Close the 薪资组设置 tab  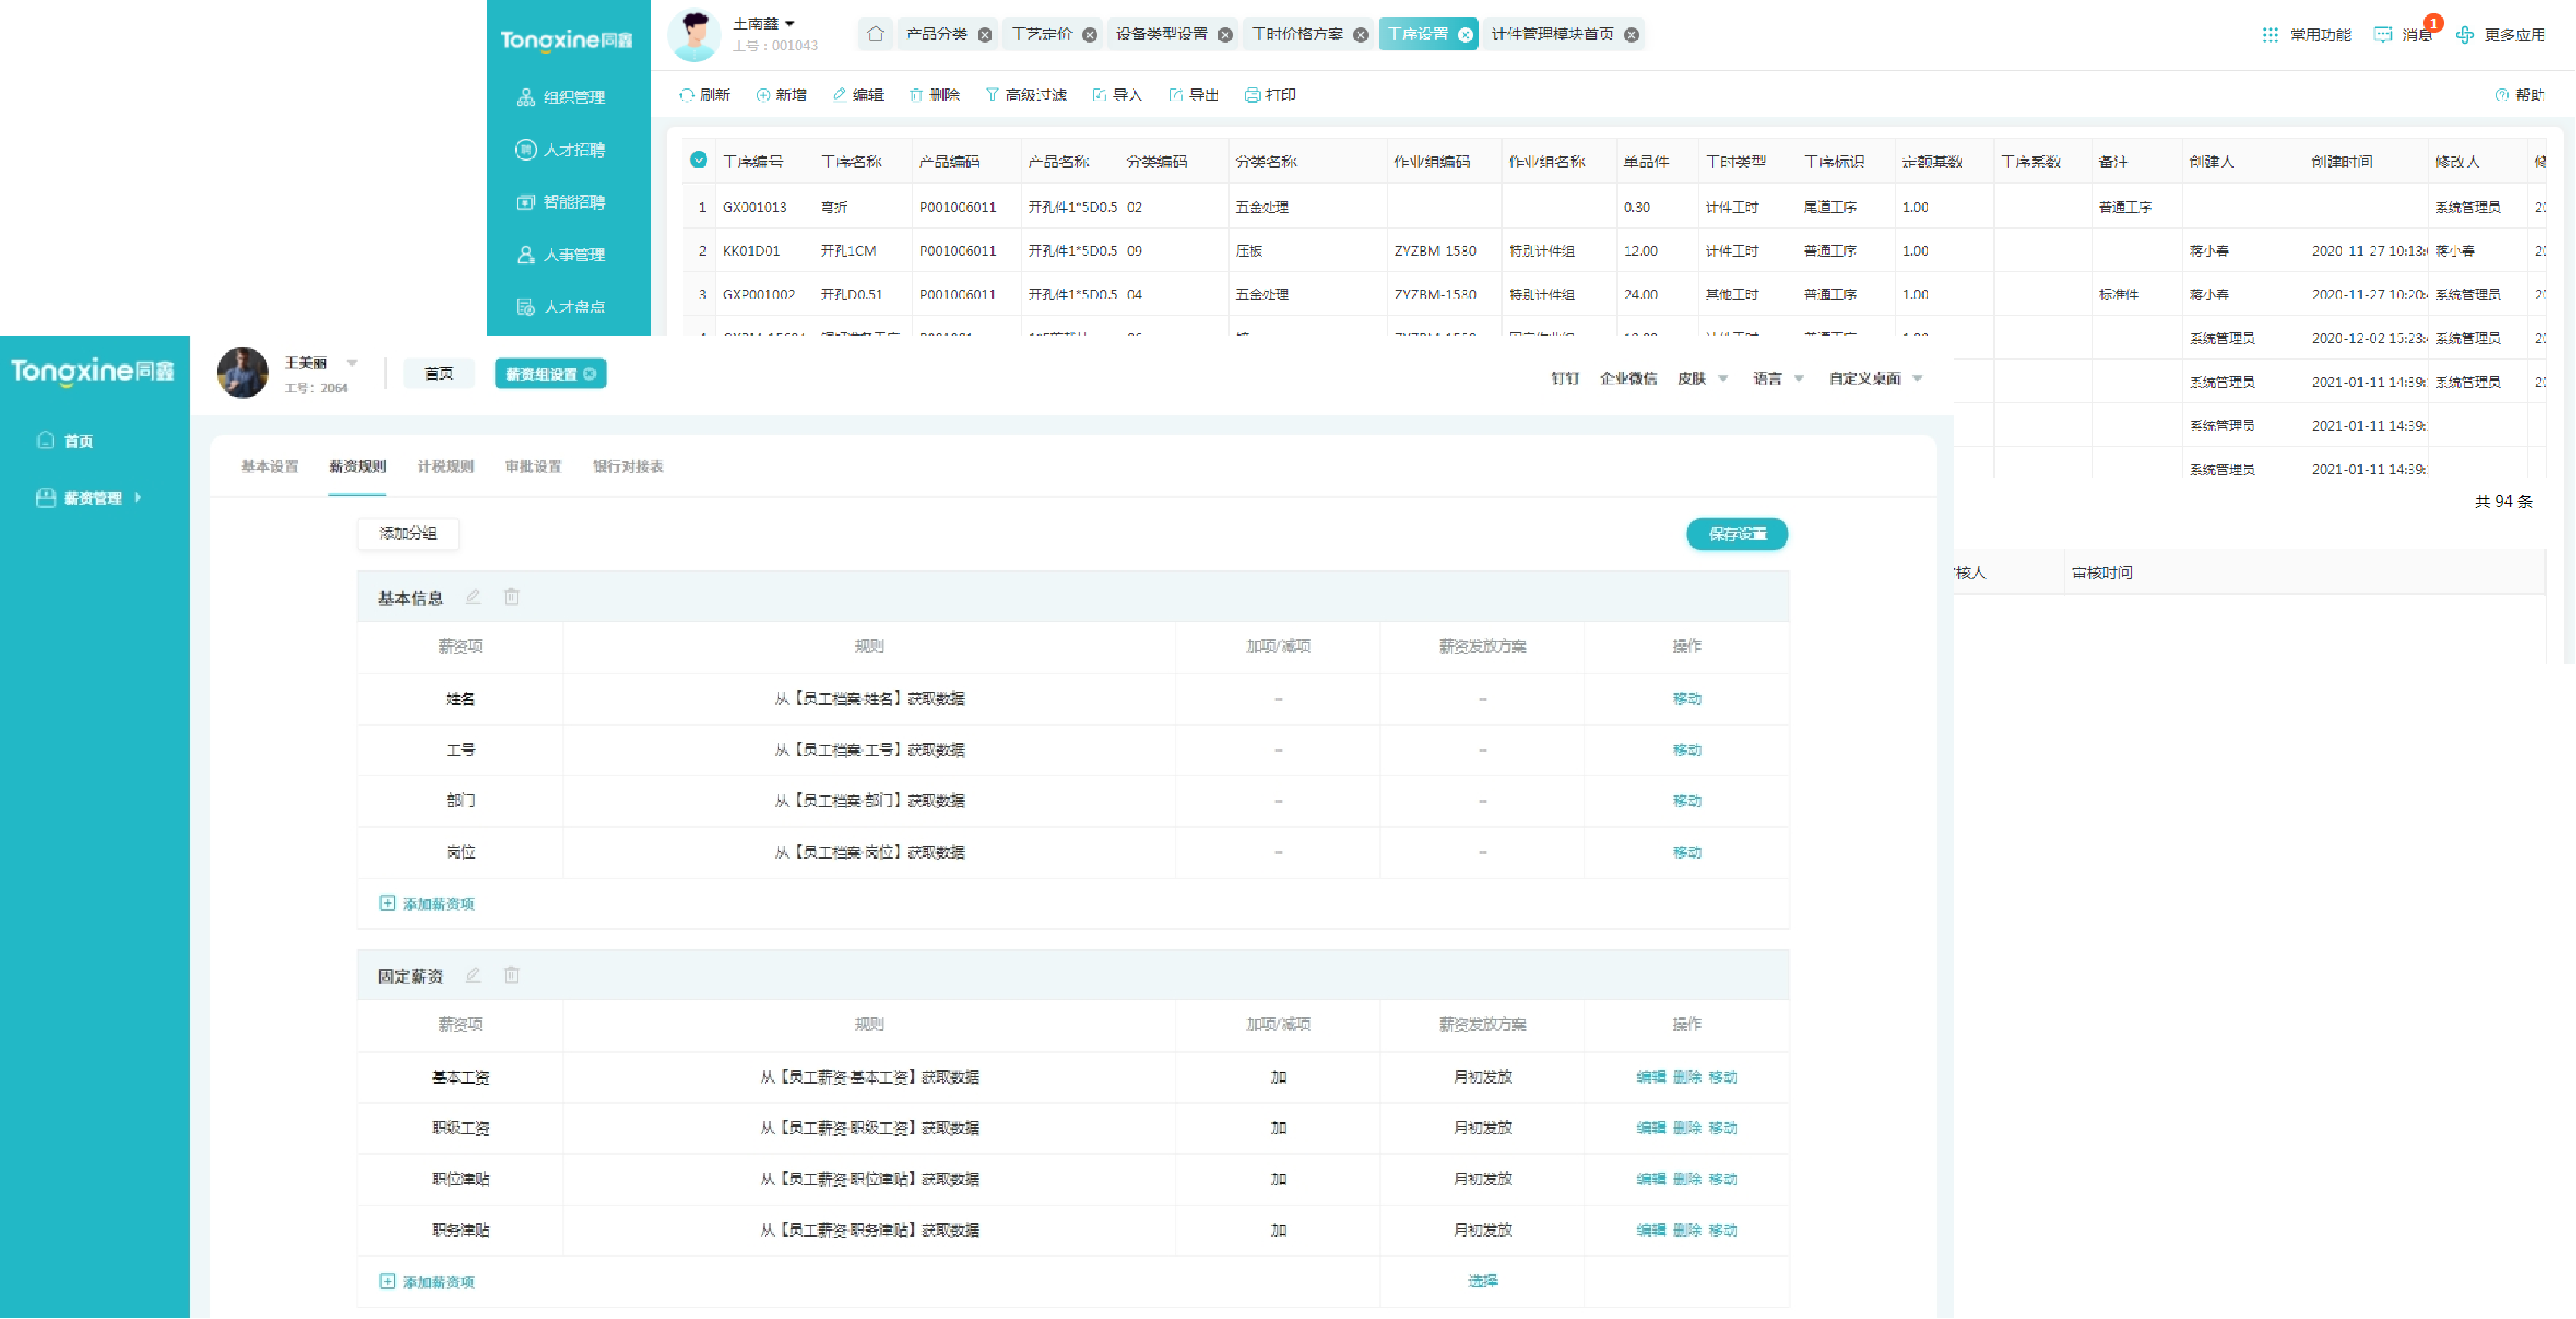click(x=589, y=374)
